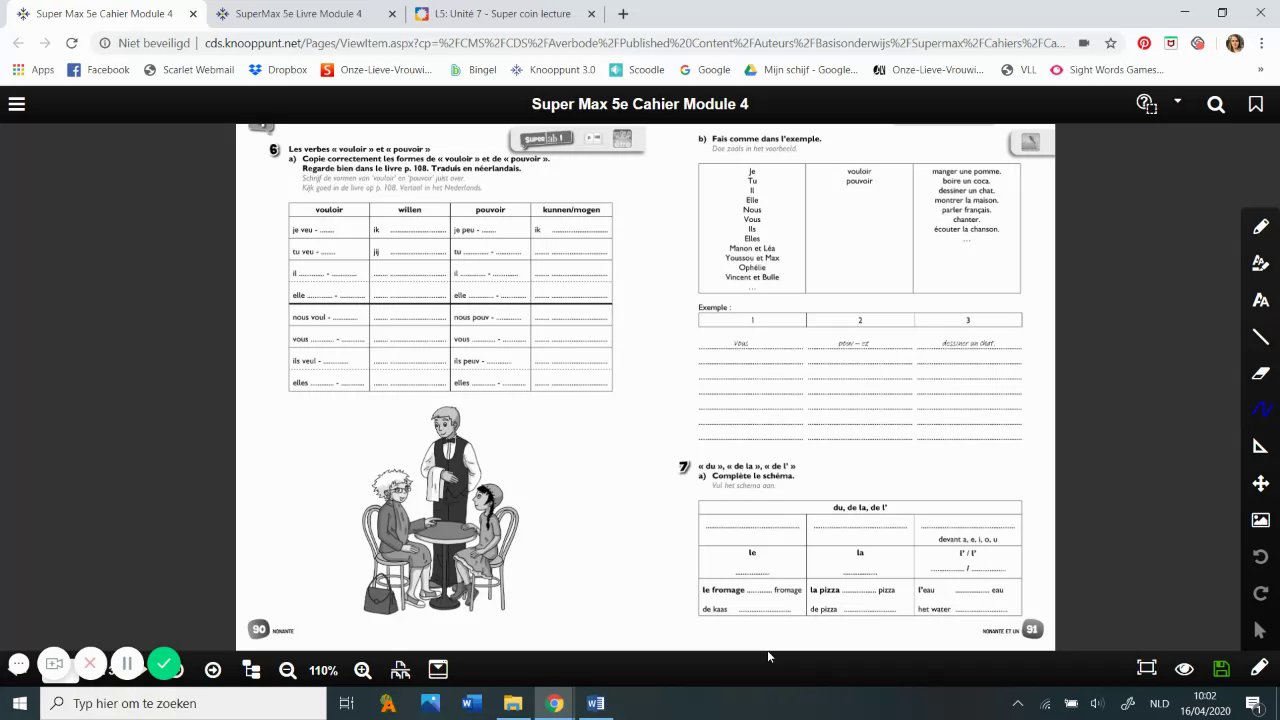This screenshot has width=1280, height=720.
Task: Zoom in on the page
Action: 363,670
